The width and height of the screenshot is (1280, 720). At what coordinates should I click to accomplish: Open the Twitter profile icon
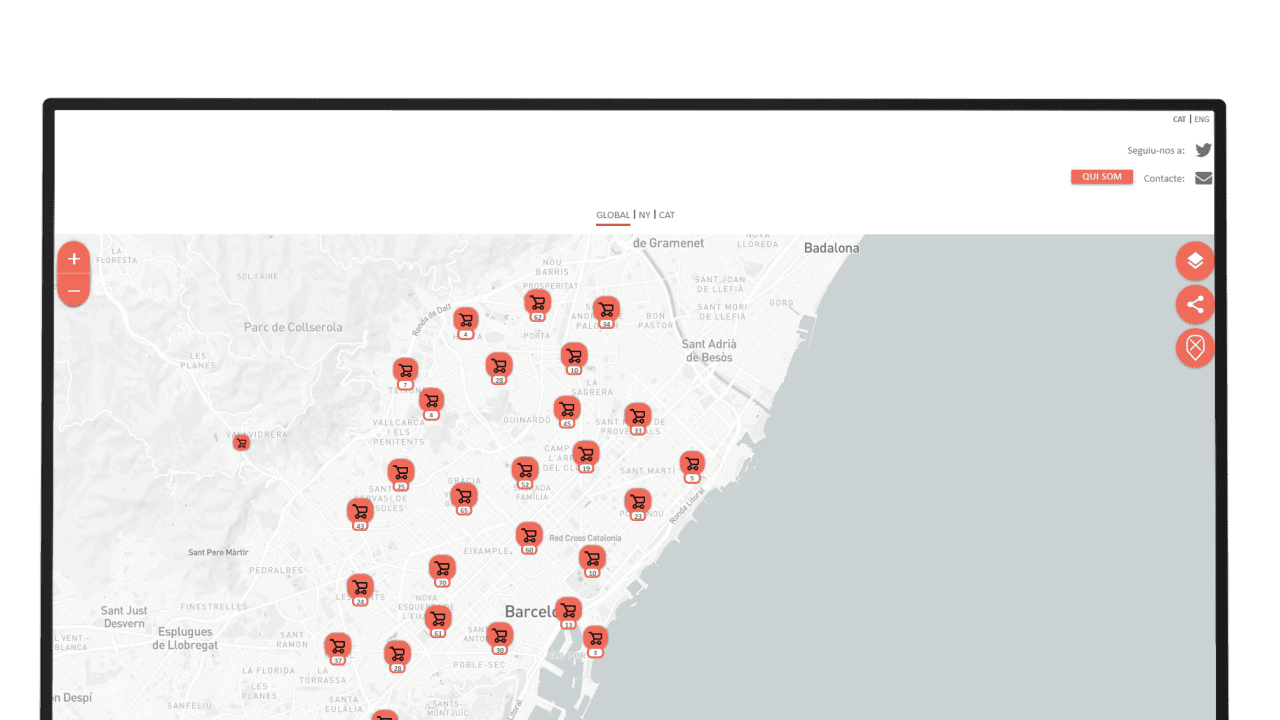(x=1202, y=149)
